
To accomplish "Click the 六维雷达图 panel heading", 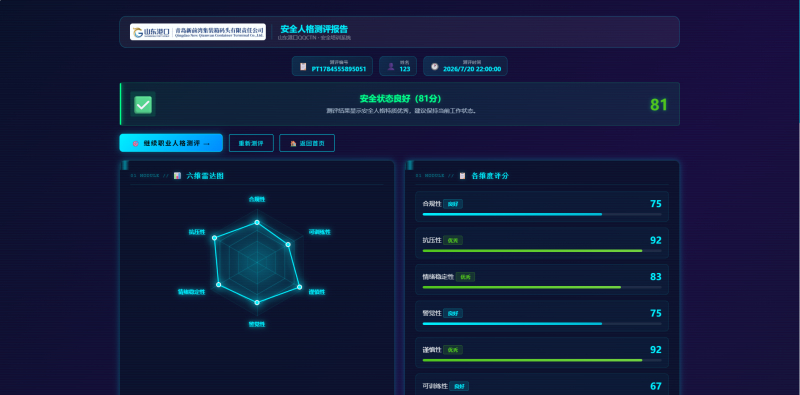I will click(205, 176).
